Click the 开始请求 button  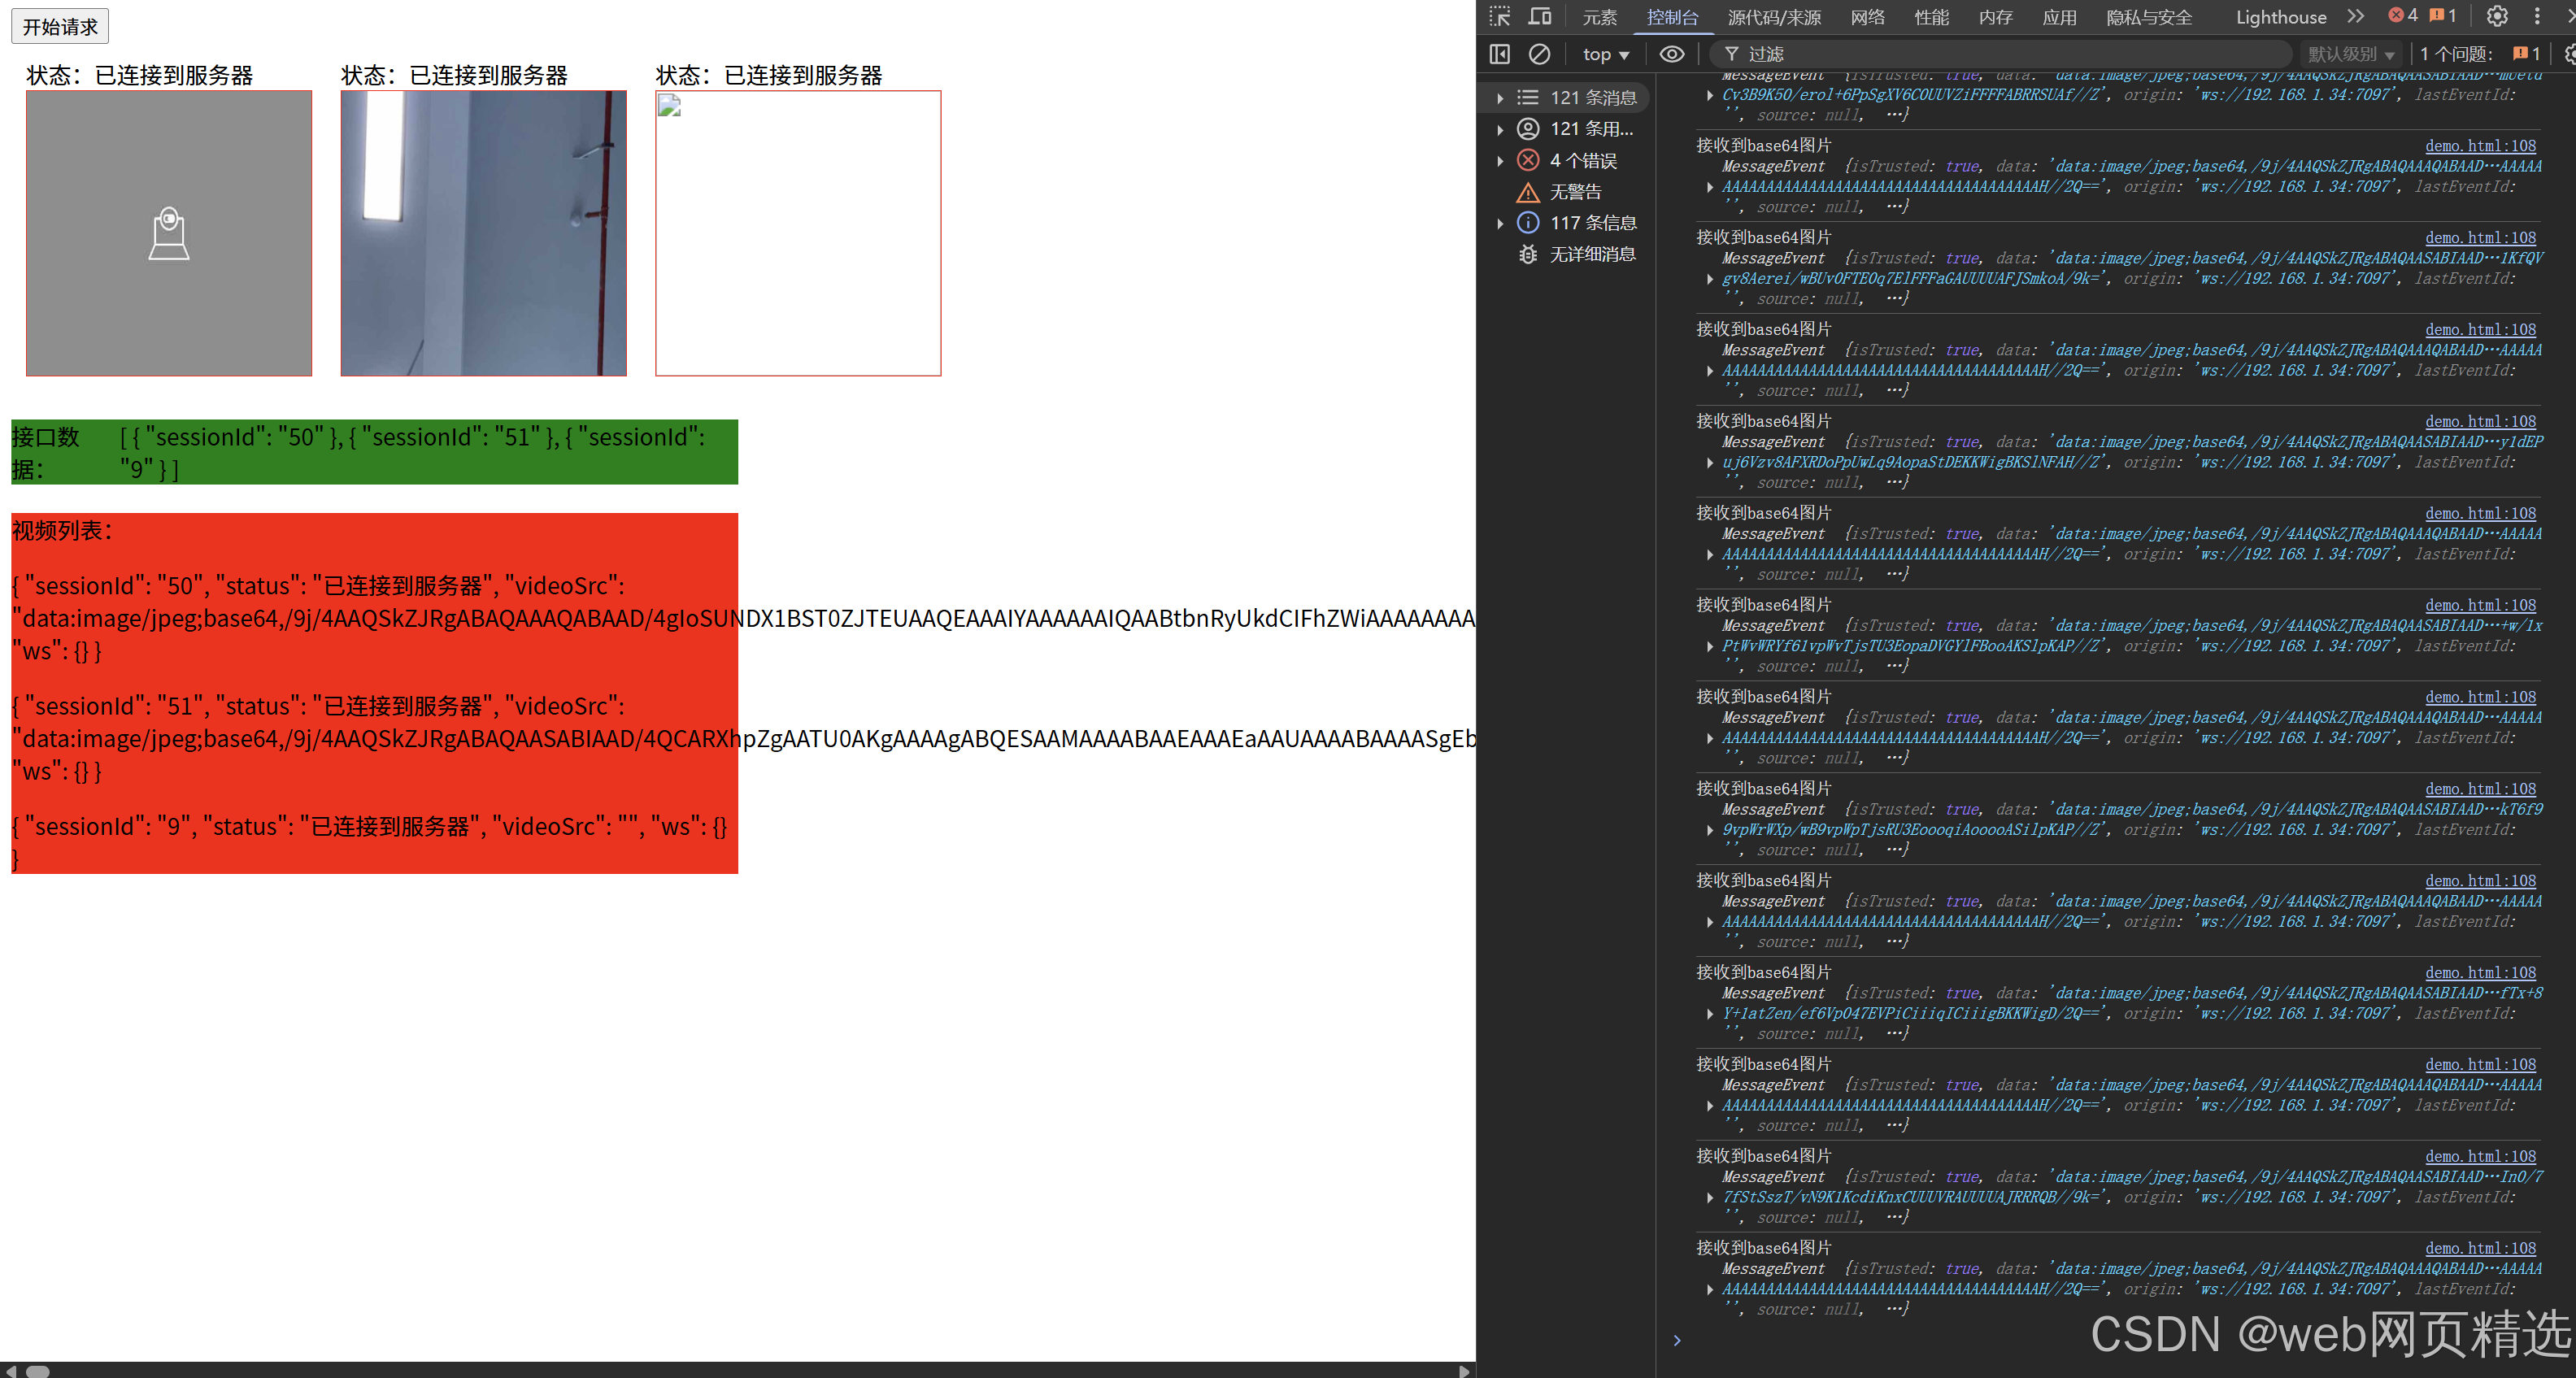click(60, 27)
